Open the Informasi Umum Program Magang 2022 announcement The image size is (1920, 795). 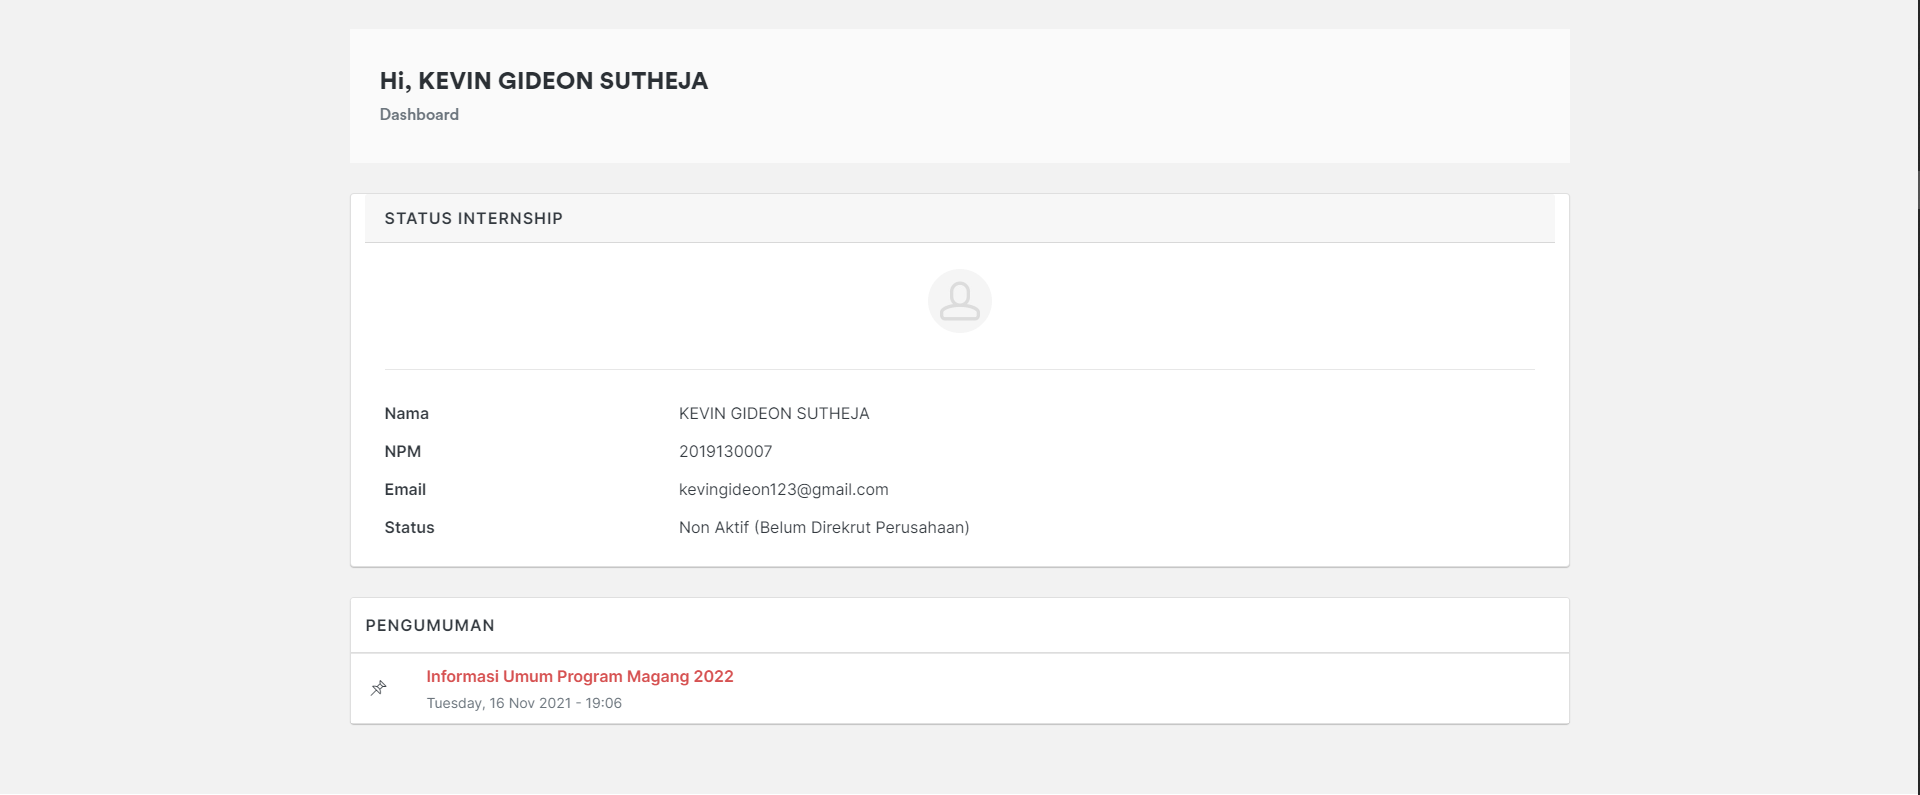pyautogui.click(x=580, y=677)
